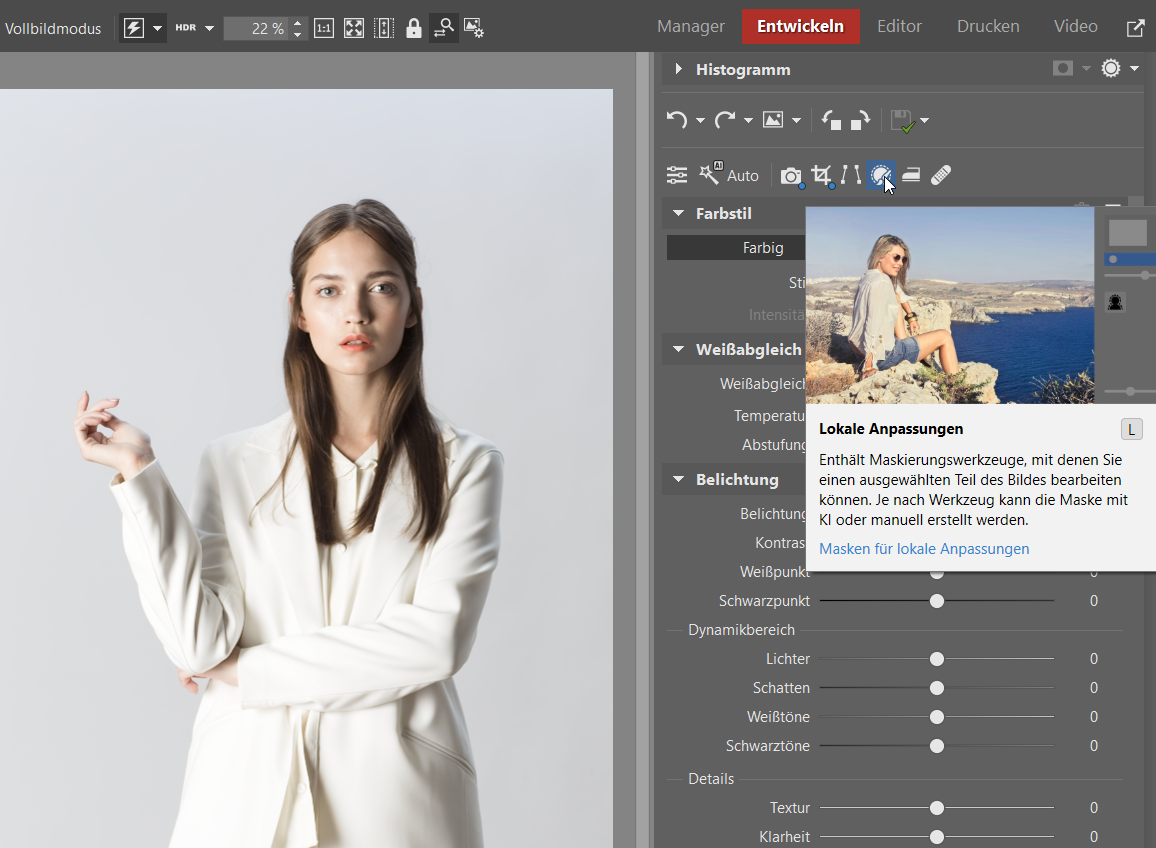1156x848 pixels.
Task: Select the retouching bandage tool
Action: pyautogui.click(x=940, y=176)
